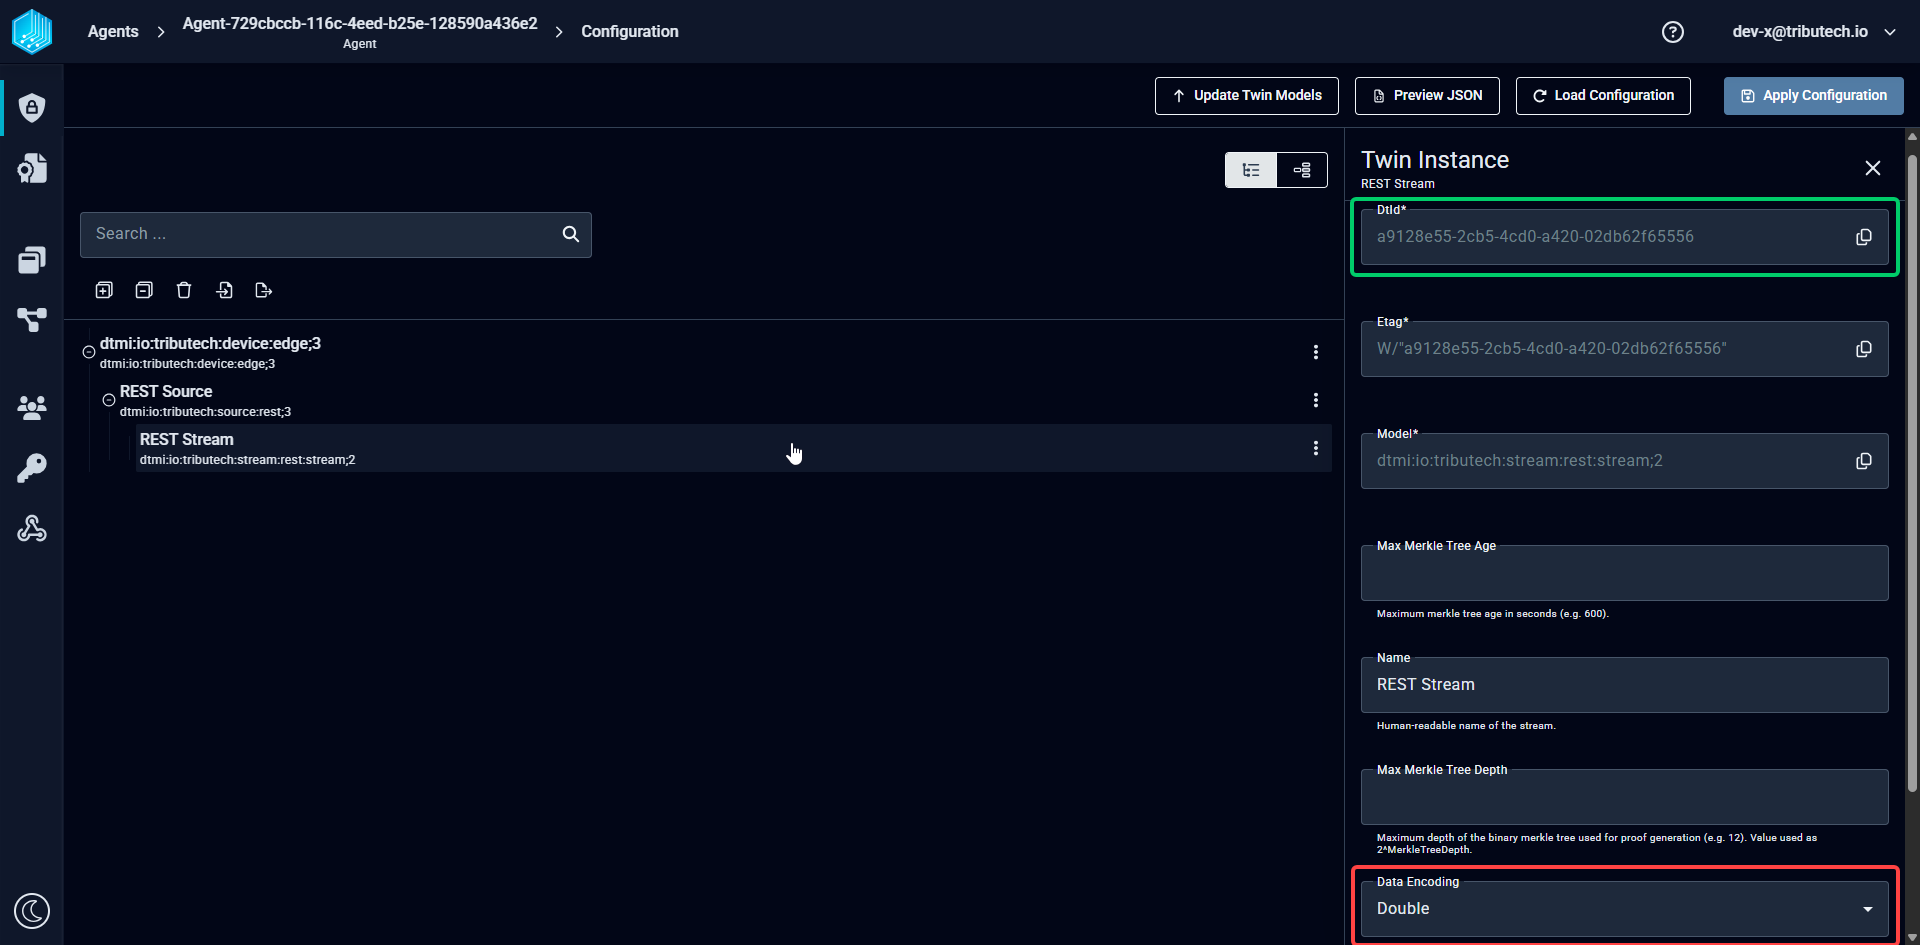Click Apply Configuration button
Viewport: 1920px width, 945px height.
coord(1814,96)
